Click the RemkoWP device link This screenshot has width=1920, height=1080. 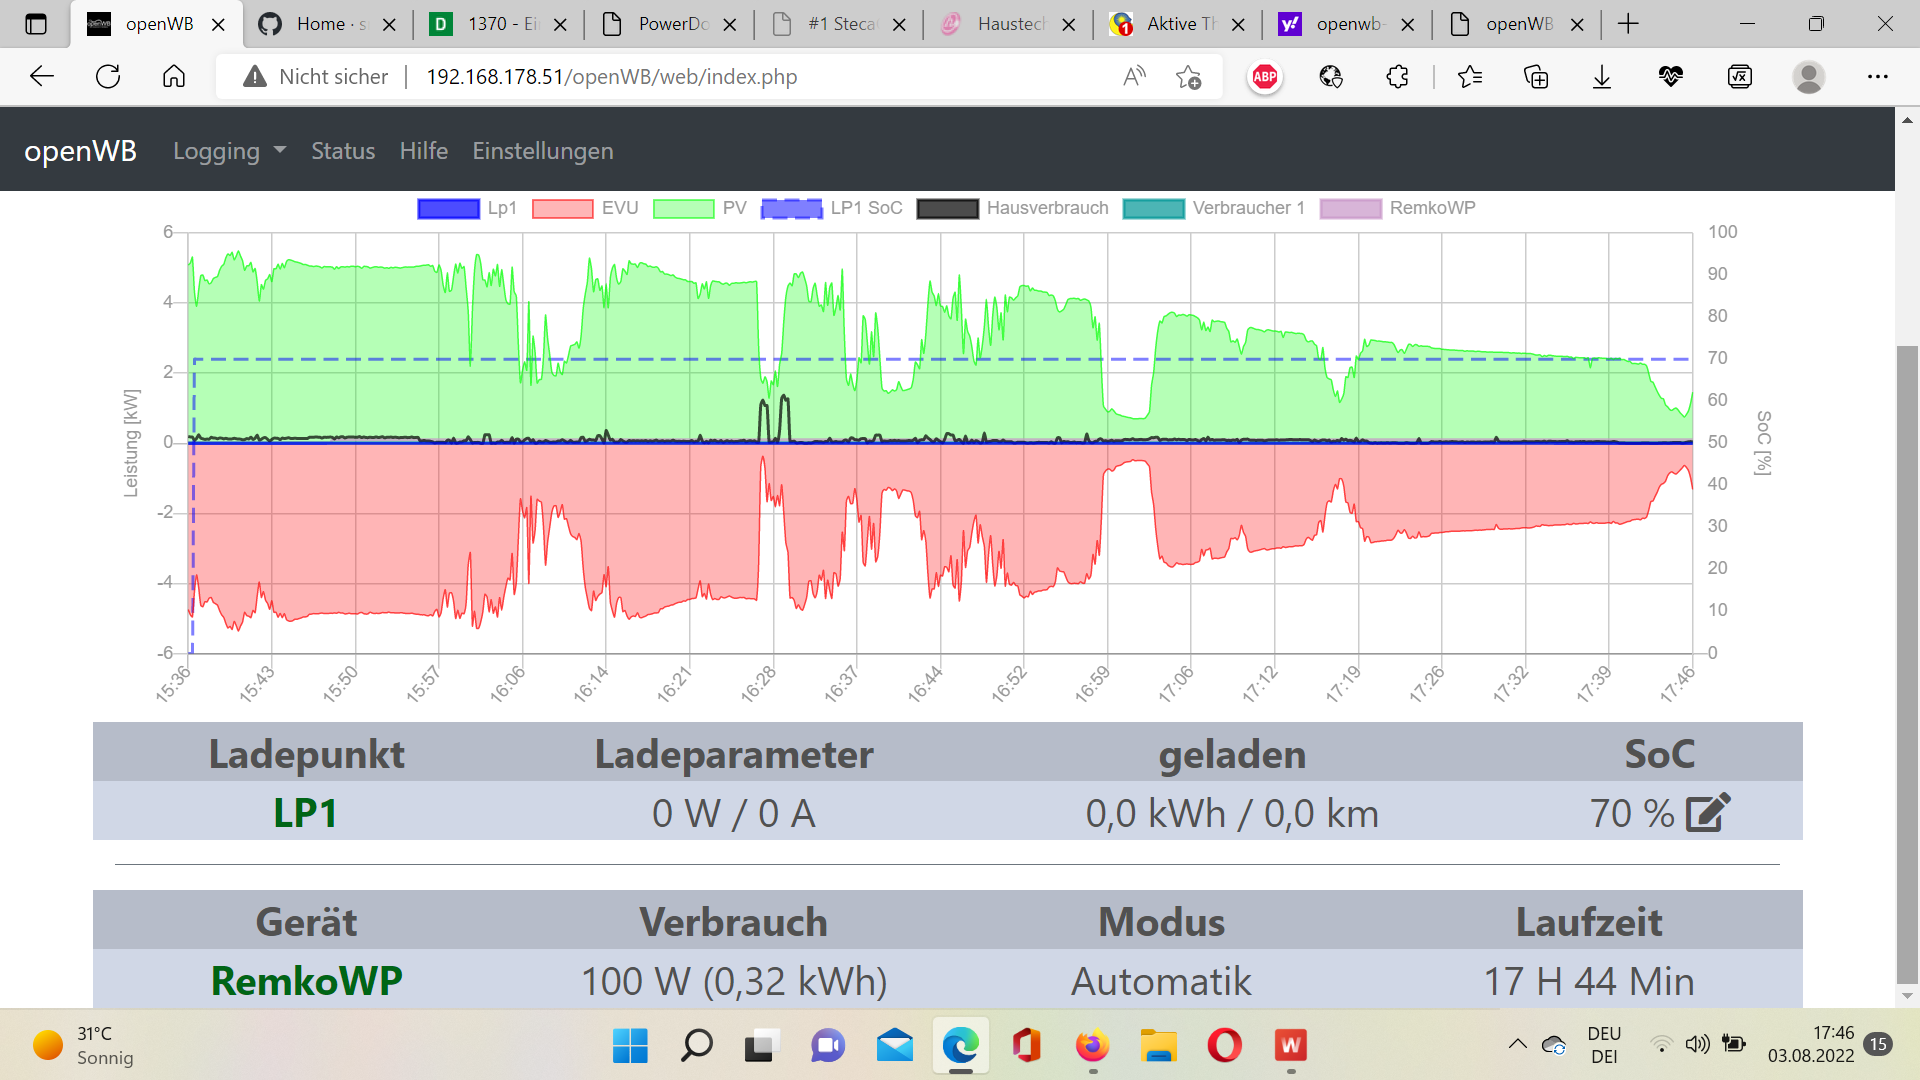pyautogui.click(x=306, y=981)
